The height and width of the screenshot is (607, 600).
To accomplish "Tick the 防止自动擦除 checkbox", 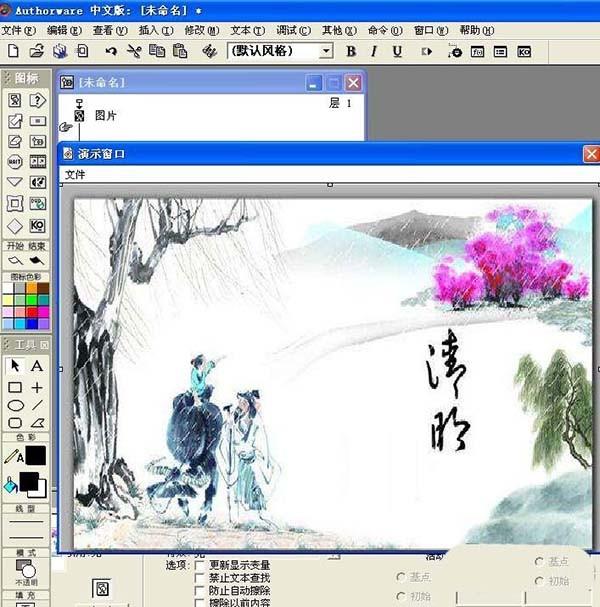I will coord(200,590).
